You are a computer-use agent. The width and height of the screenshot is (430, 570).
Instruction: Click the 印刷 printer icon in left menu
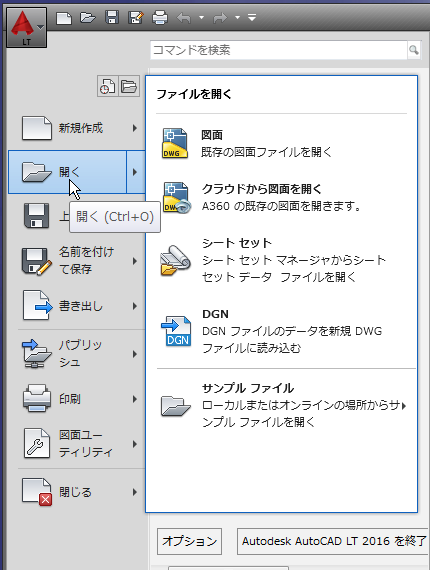[x=37, y=398]
